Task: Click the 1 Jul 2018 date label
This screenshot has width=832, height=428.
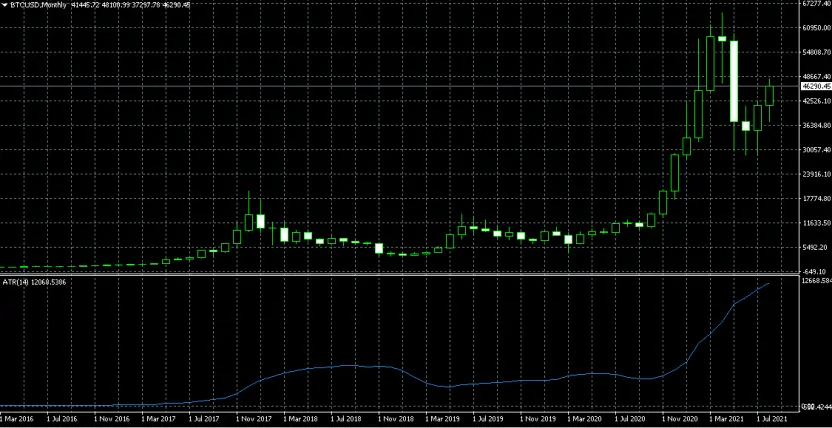Action: click(346, 418)
